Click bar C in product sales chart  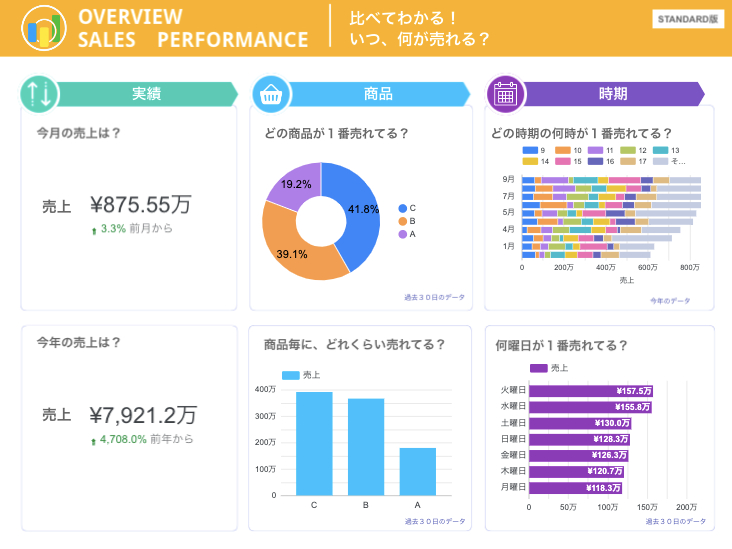[314, 443]
